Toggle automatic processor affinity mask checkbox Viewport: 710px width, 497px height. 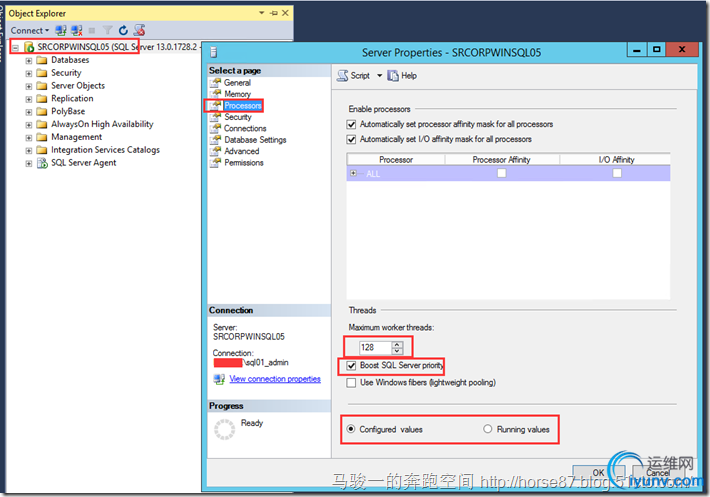351,124
